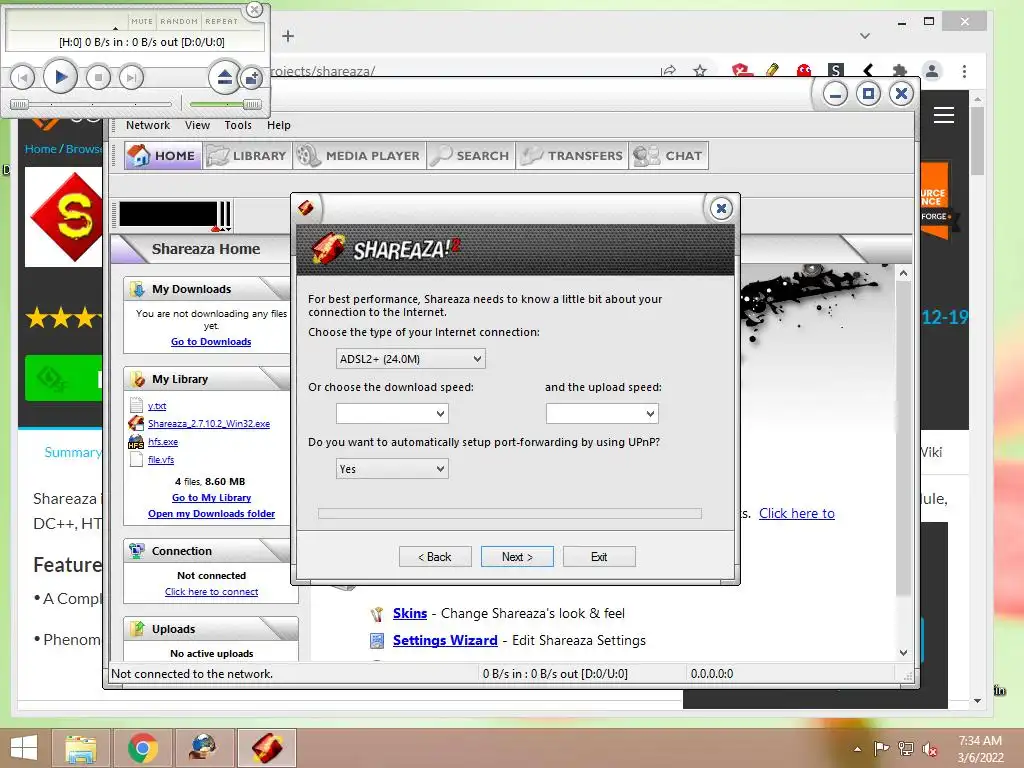Open y.txt in My Library
Viewport: 1024px width, 768px height.
157,406
